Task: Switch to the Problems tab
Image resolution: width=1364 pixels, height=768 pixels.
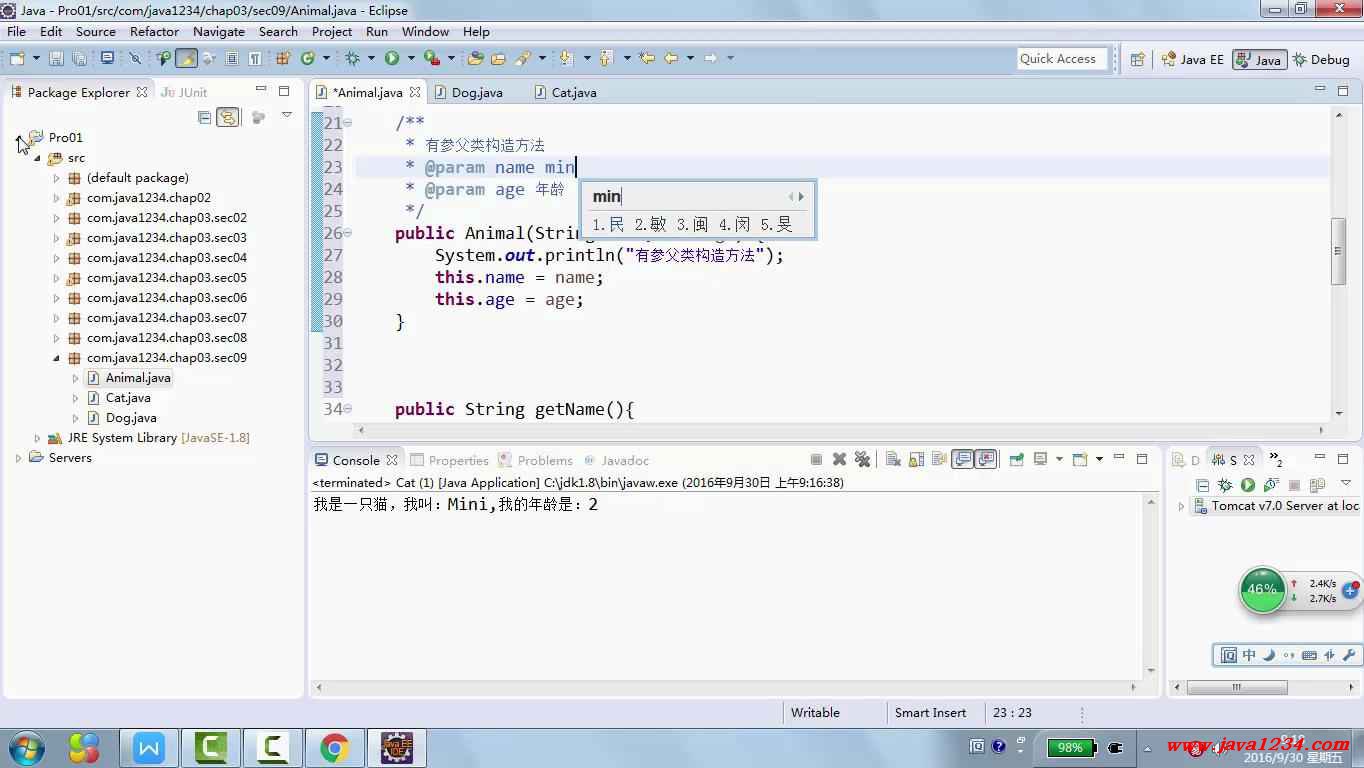Action: (535, 460)
